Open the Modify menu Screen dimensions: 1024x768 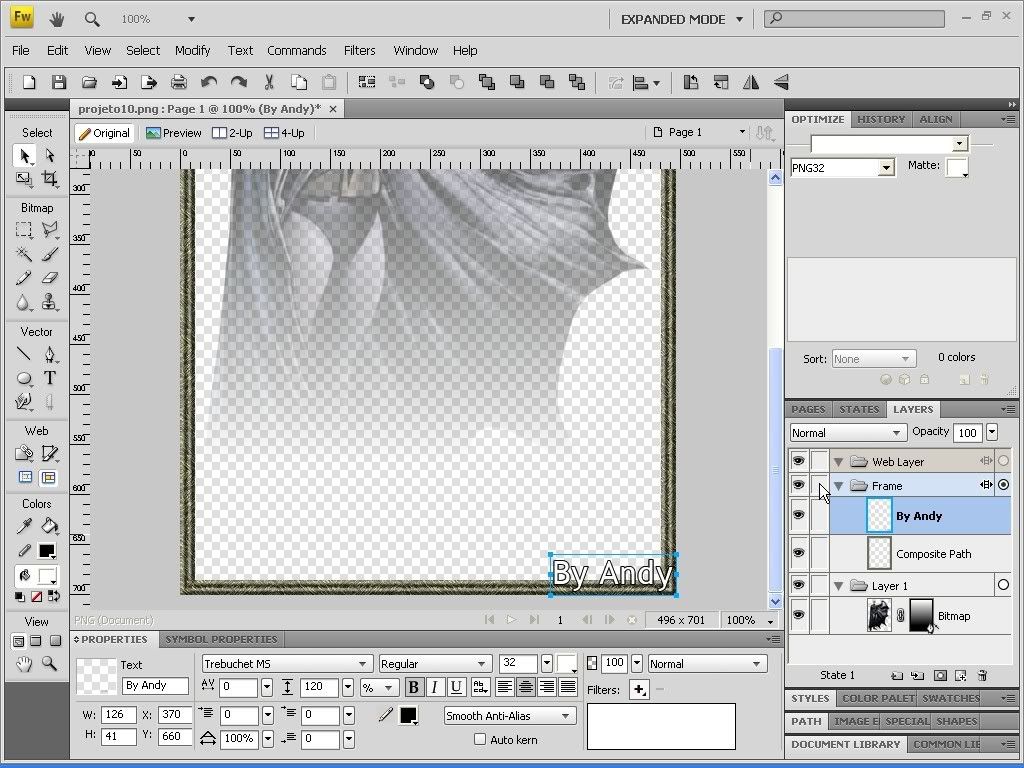coord(192,50)
